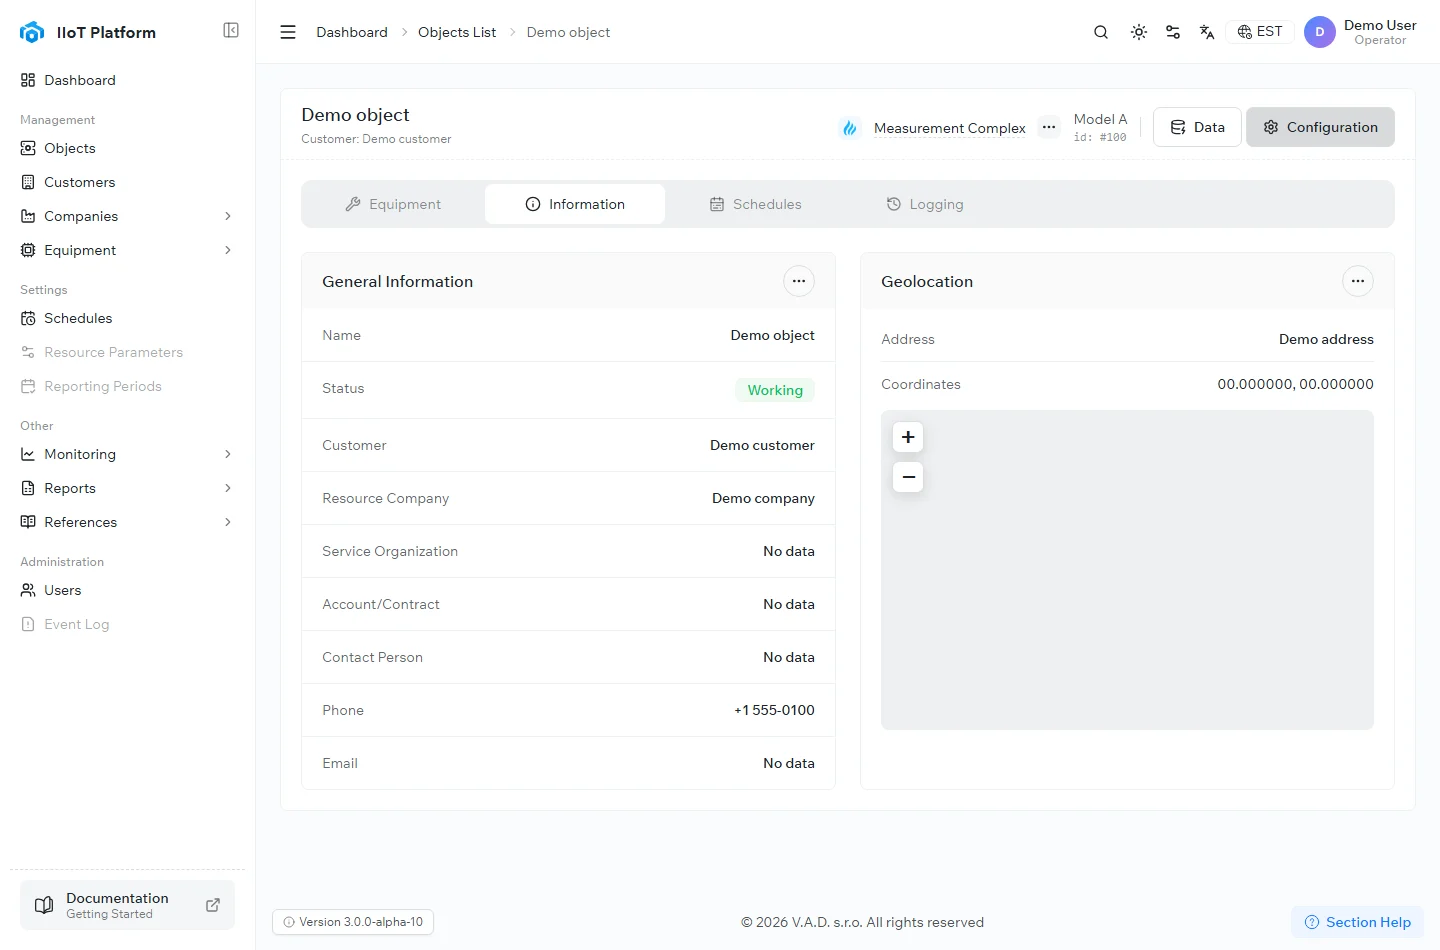Open Section Help
The image size is (1440, 950).
click(1358, 922)
